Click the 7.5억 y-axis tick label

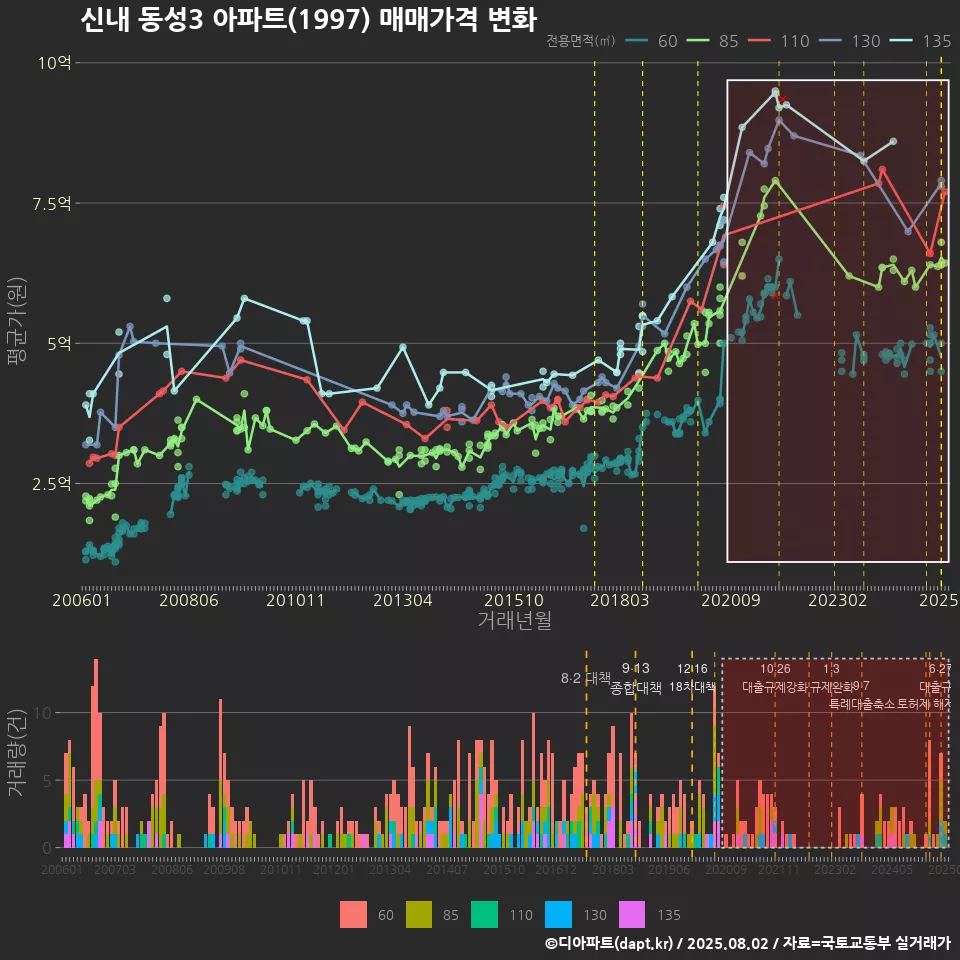51,203
